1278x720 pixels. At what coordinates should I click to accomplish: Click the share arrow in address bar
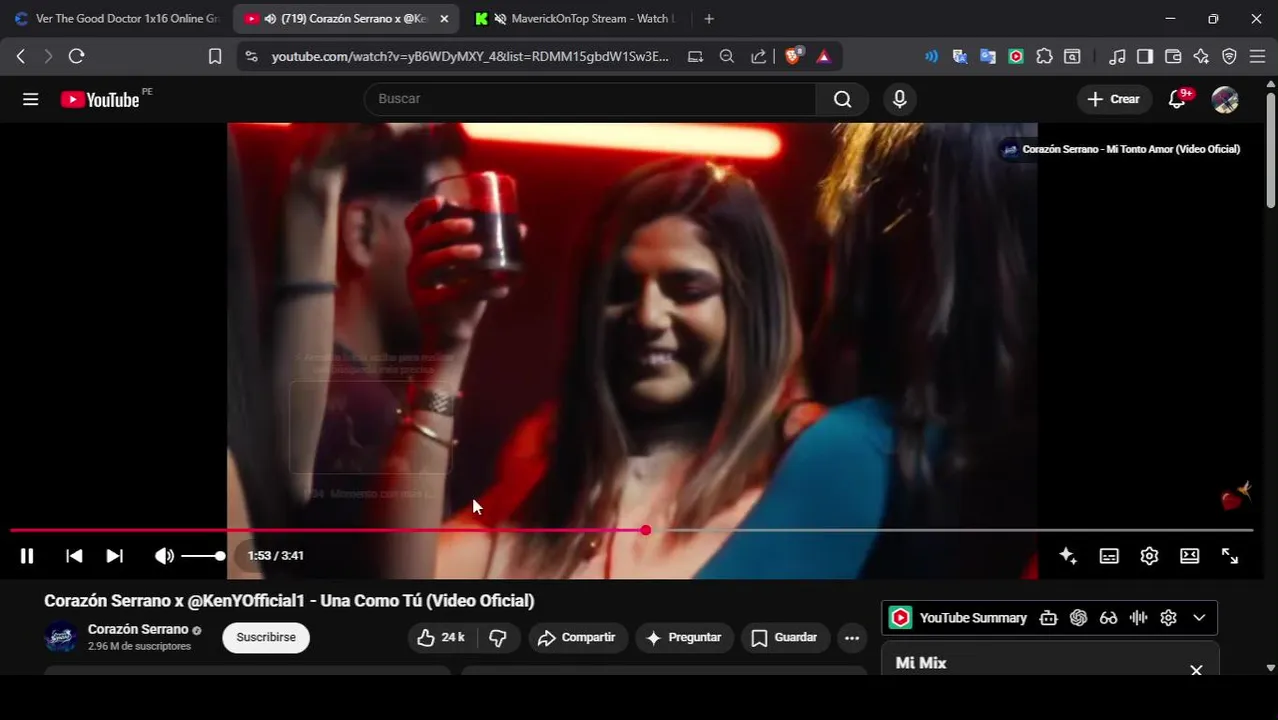click(759, 57)
